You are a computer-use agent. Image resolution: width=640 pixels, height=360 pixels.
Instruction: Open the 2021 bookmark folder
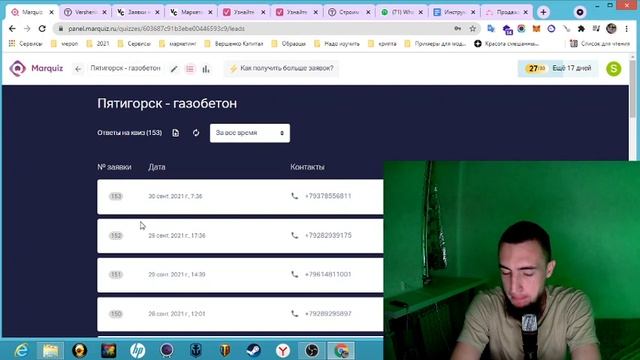98,44
